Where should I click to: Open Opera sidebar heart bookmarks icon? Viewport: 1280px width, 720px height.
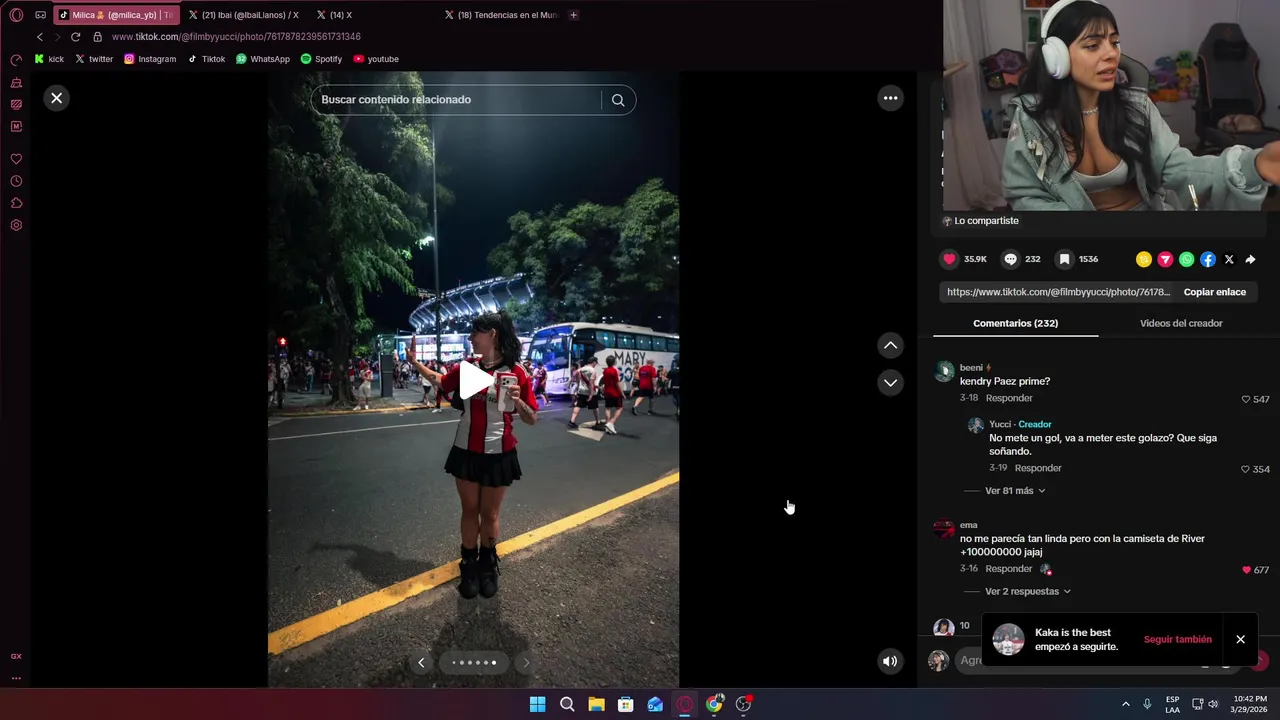16,159
